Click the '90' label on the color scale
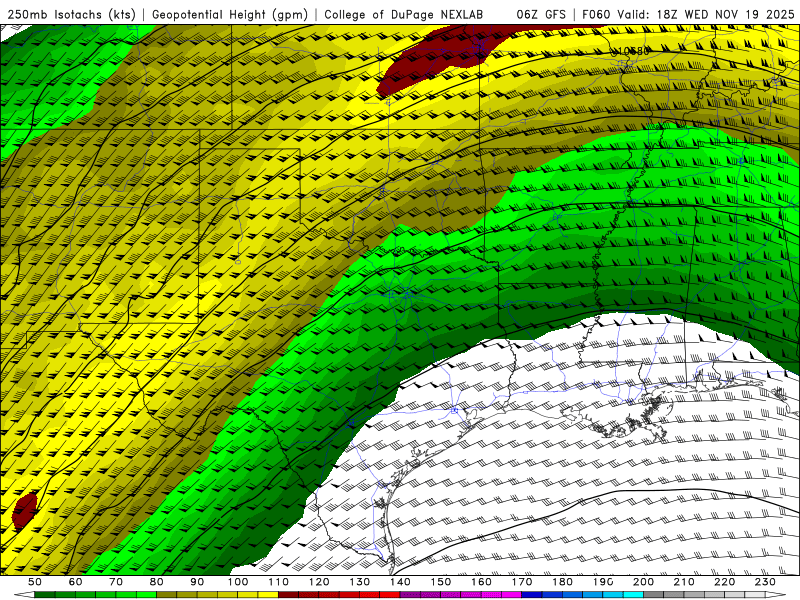This screenshot has height=600, width=800. click(x=197, y=582)
